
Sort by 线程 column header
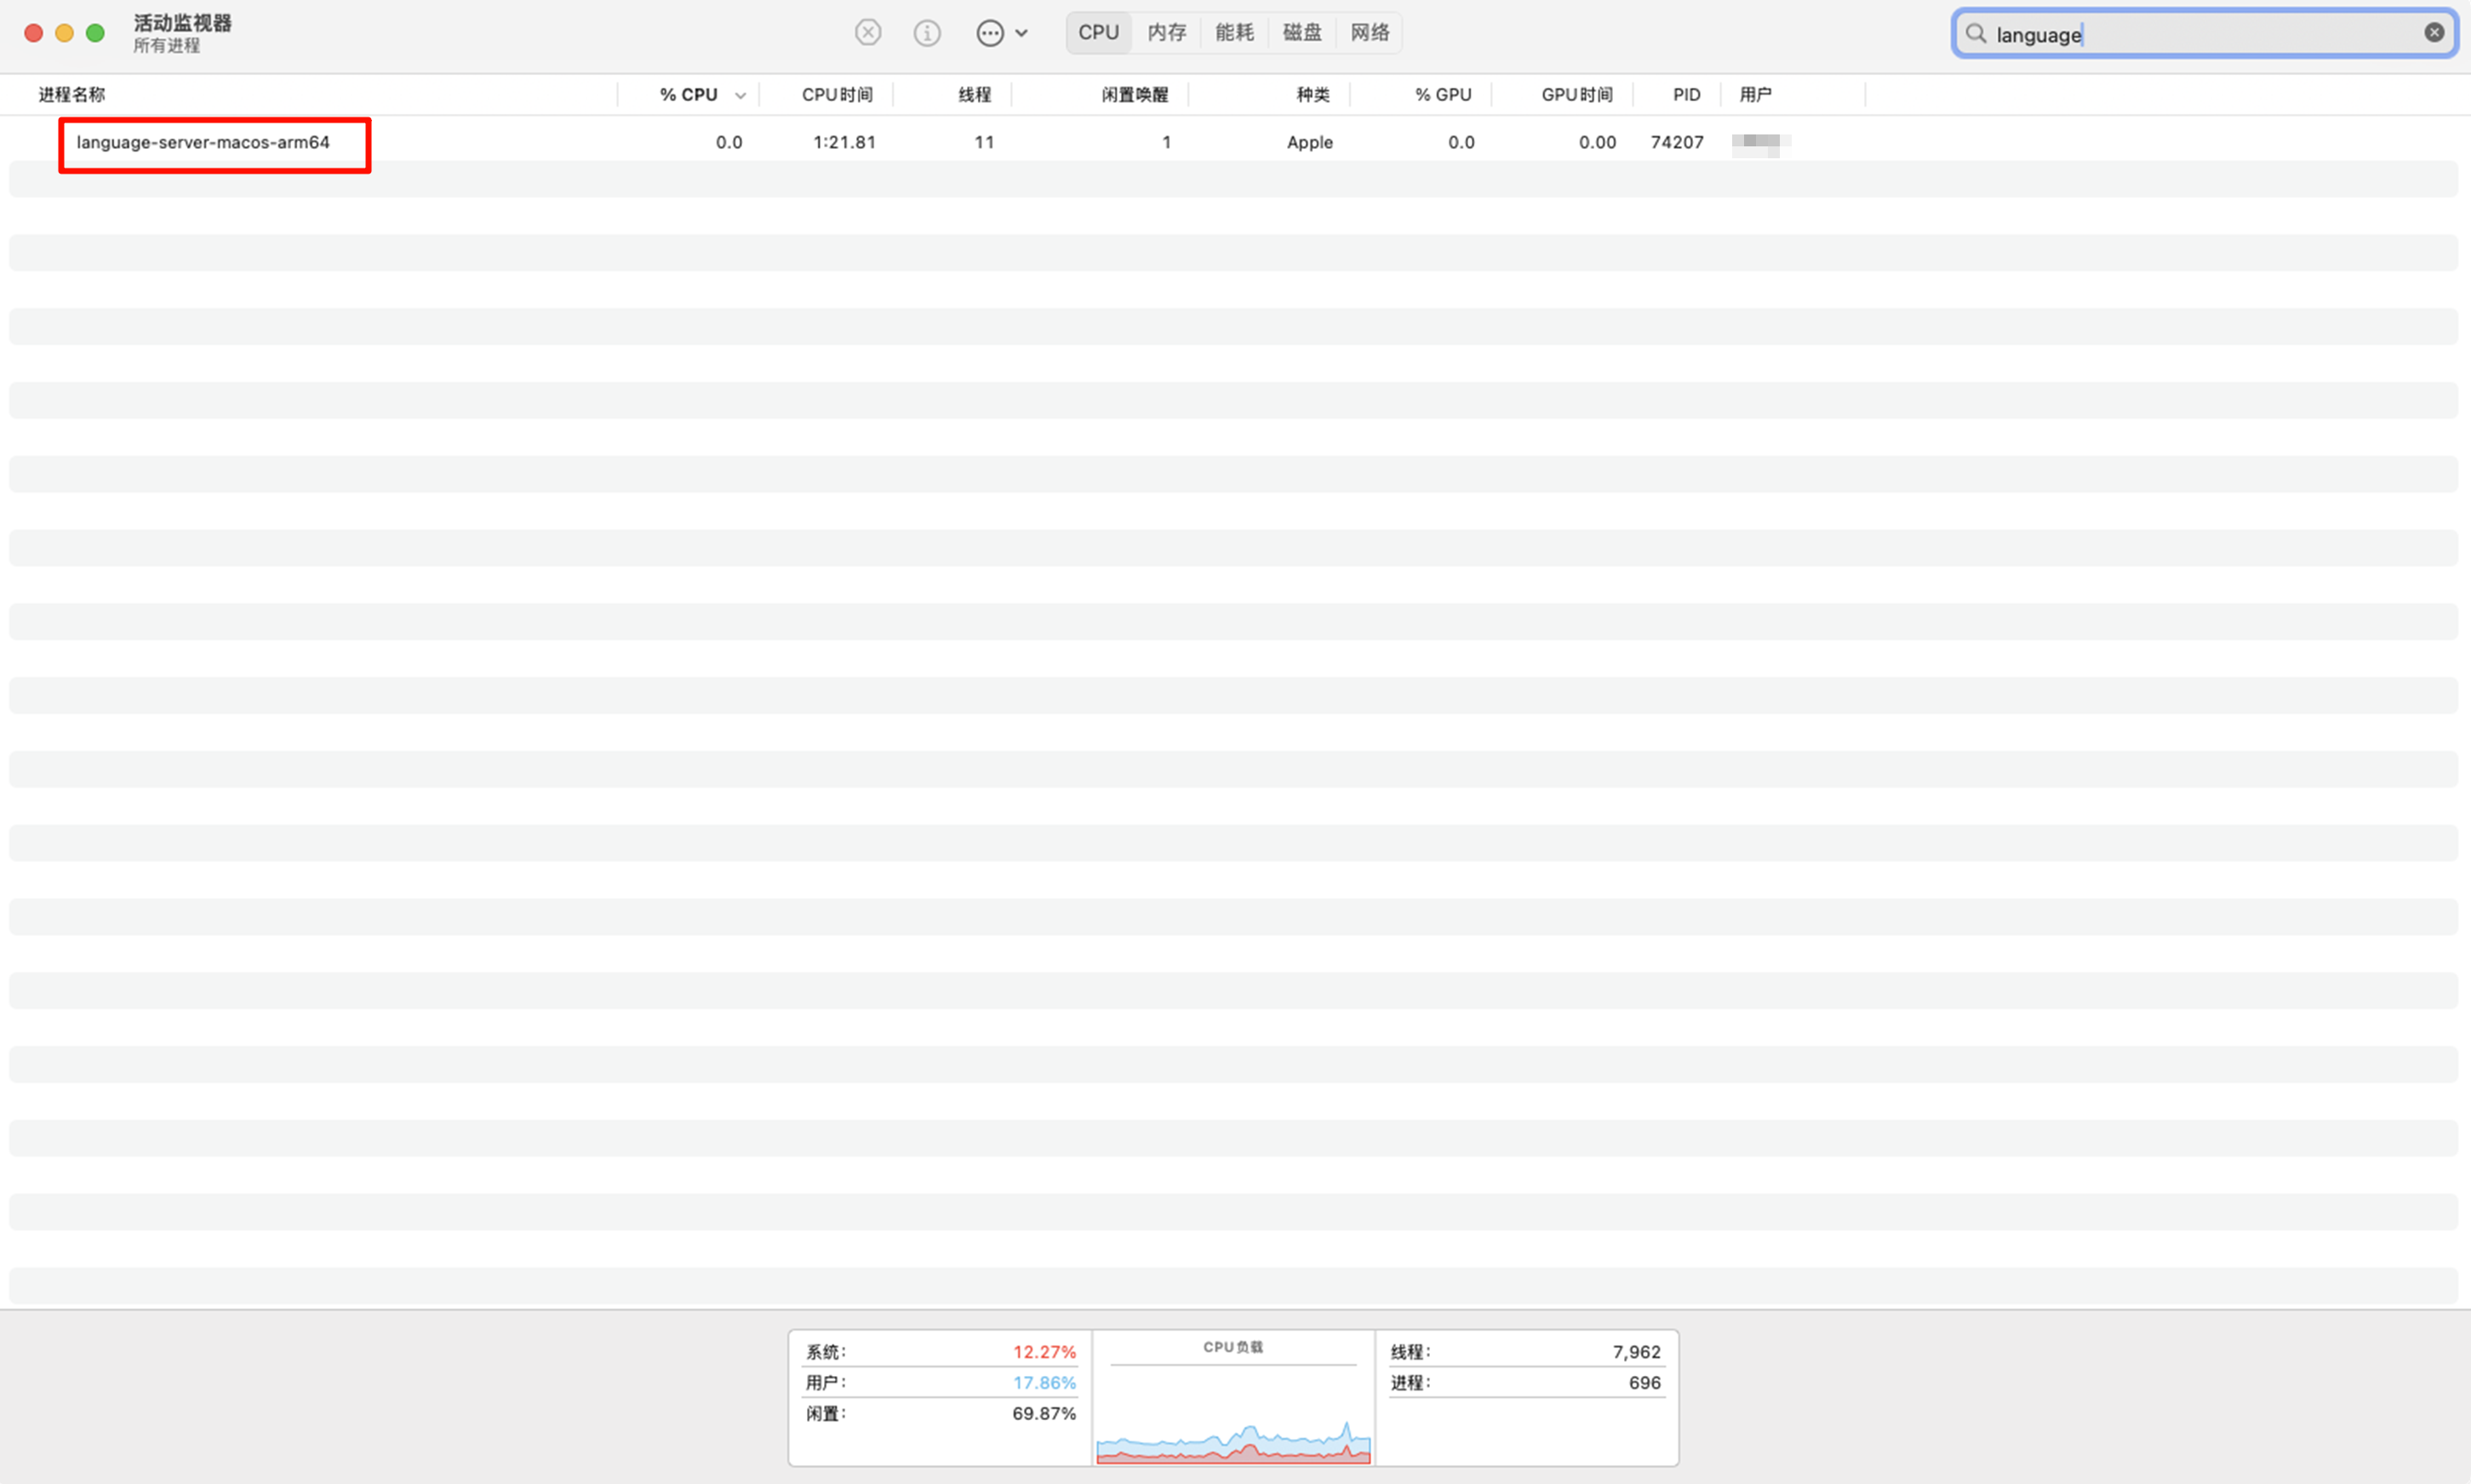click(x=974, y=95)
